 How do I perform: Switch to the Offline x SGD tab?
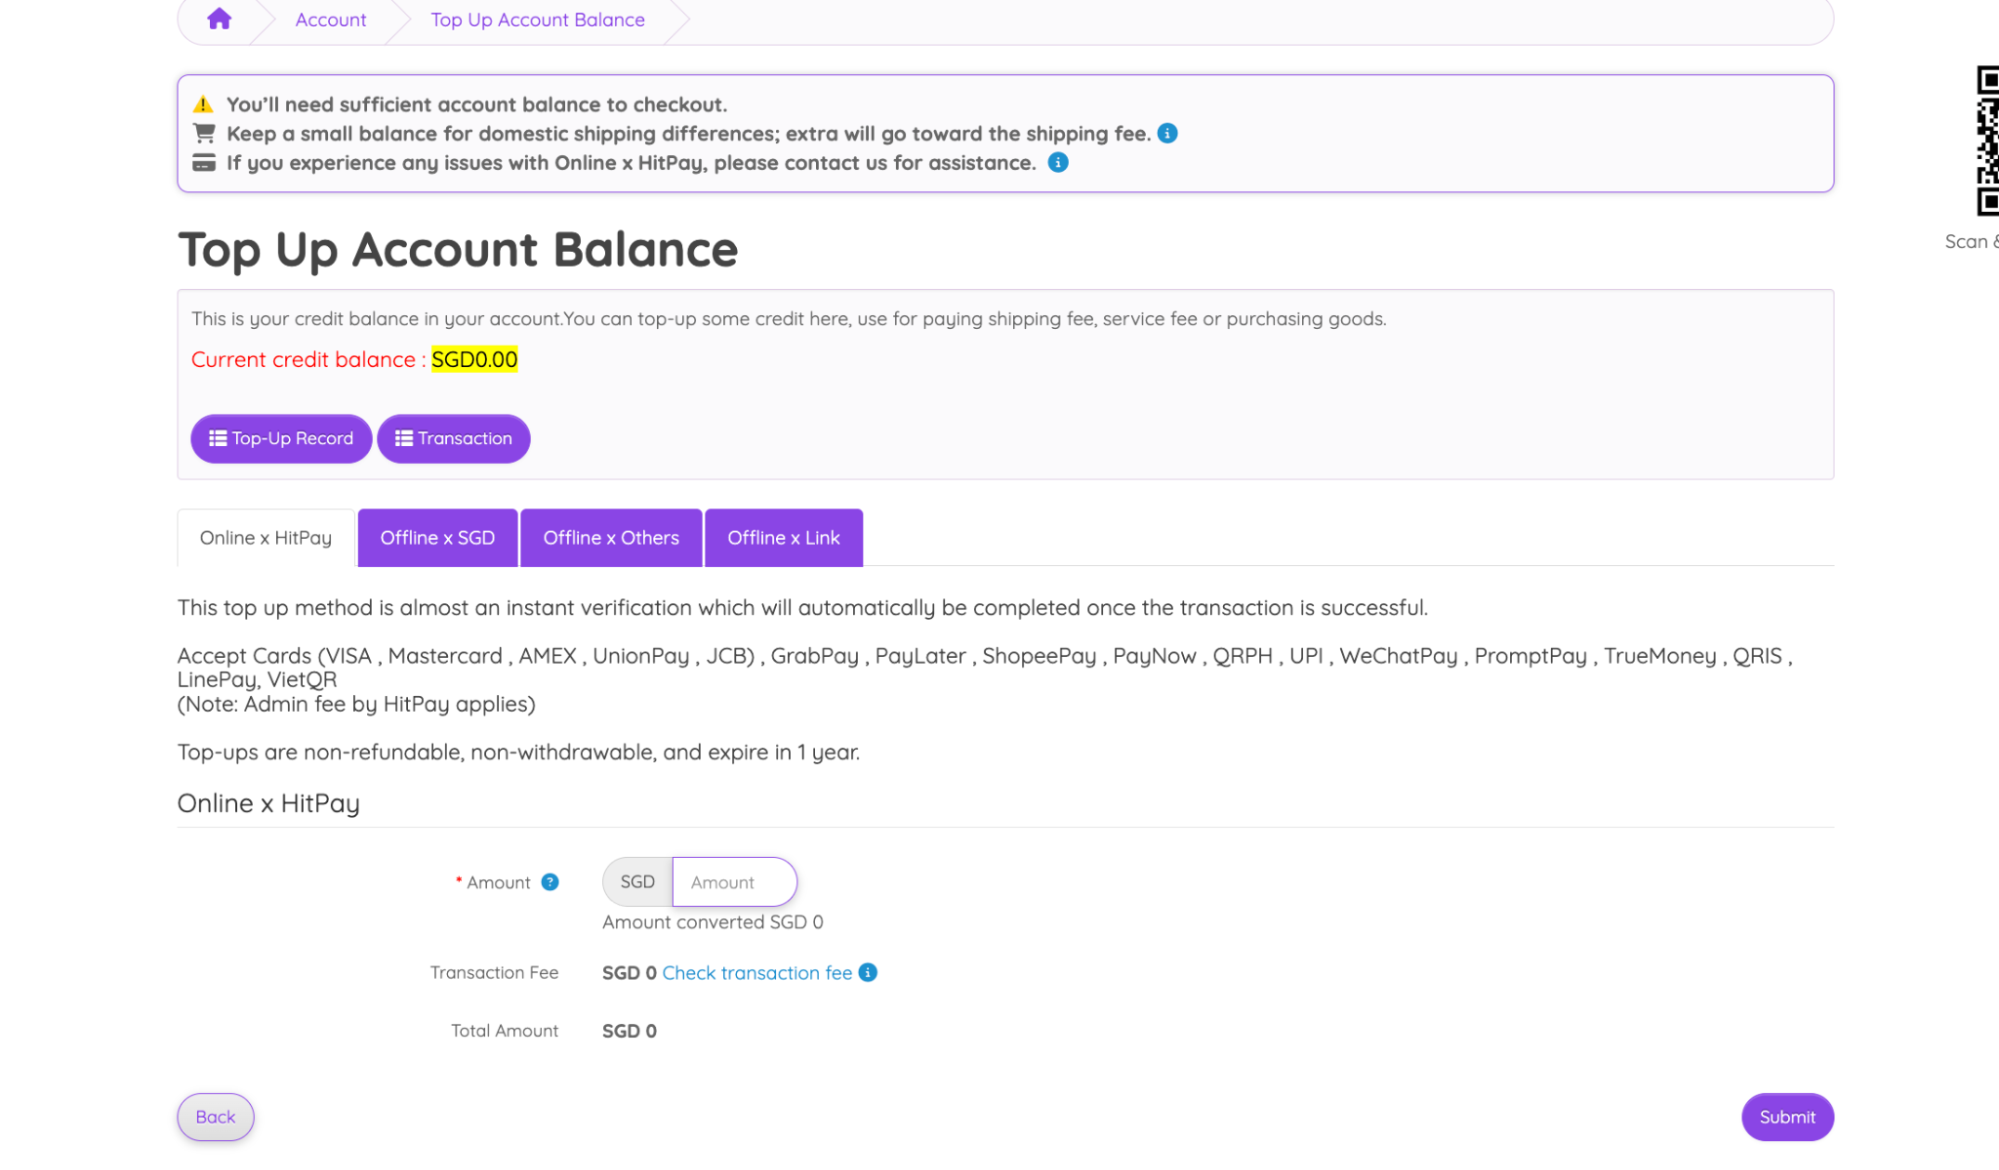437,538
